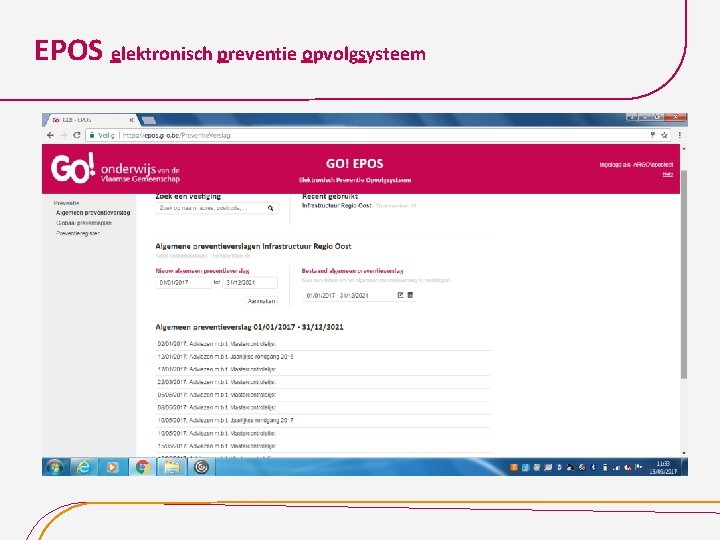The width and height of the screenshot is (720, 540).
Task: Click the green secure padlock icon
Action: [x=92, y=135]
